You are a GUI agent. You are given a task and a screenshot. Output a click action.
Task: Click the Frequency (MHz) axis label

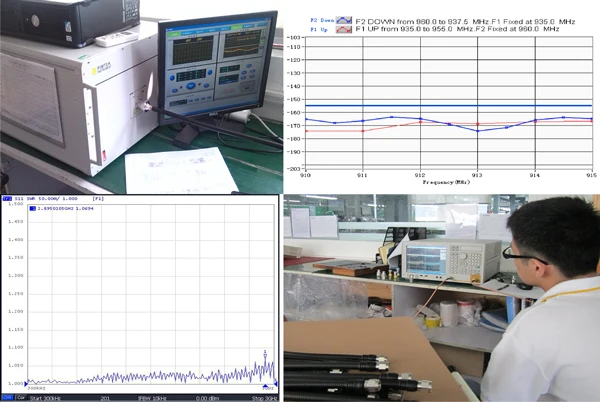446,183
